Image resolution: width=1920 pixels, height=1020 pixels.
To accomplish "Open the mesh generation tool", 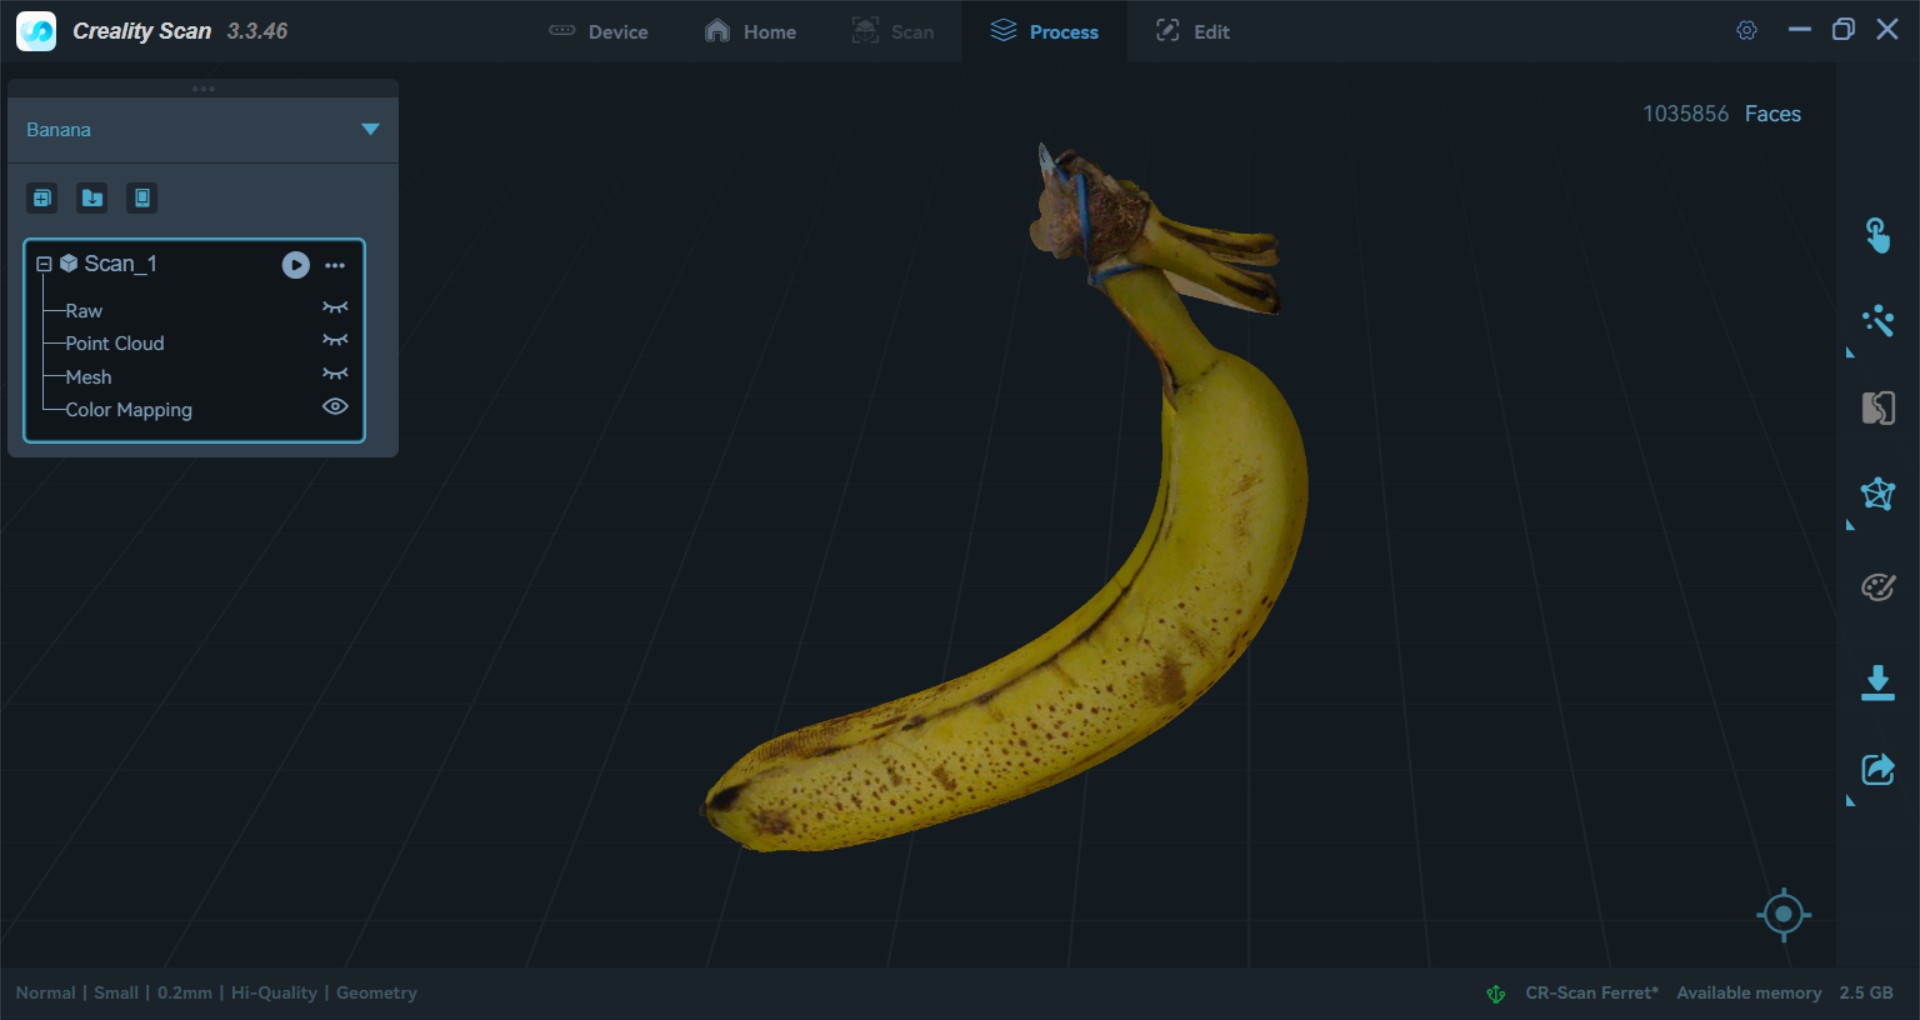I will (1877, 494).
